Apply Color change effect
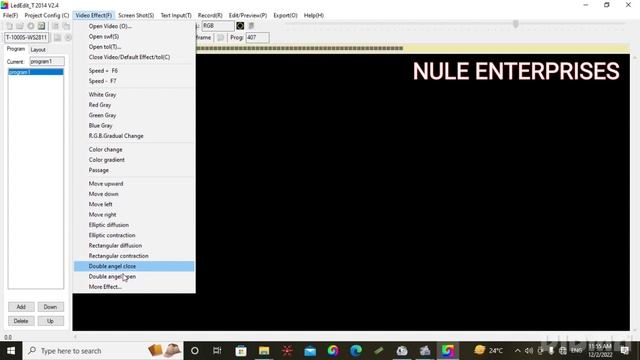 (x=134, y=149)
